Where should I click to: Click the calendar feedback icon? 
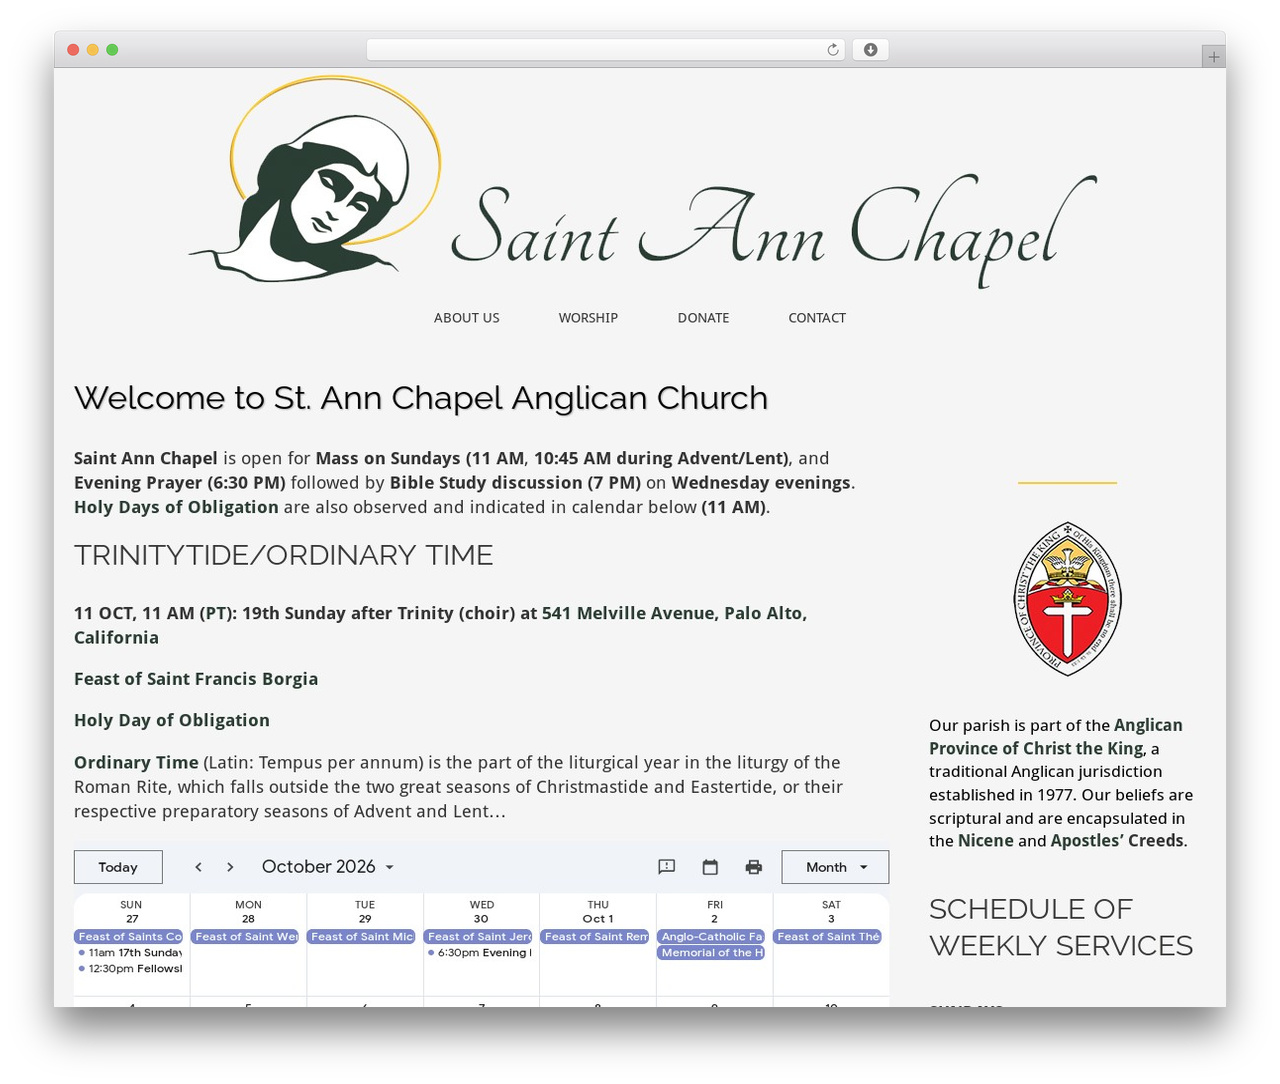point(667,867)
